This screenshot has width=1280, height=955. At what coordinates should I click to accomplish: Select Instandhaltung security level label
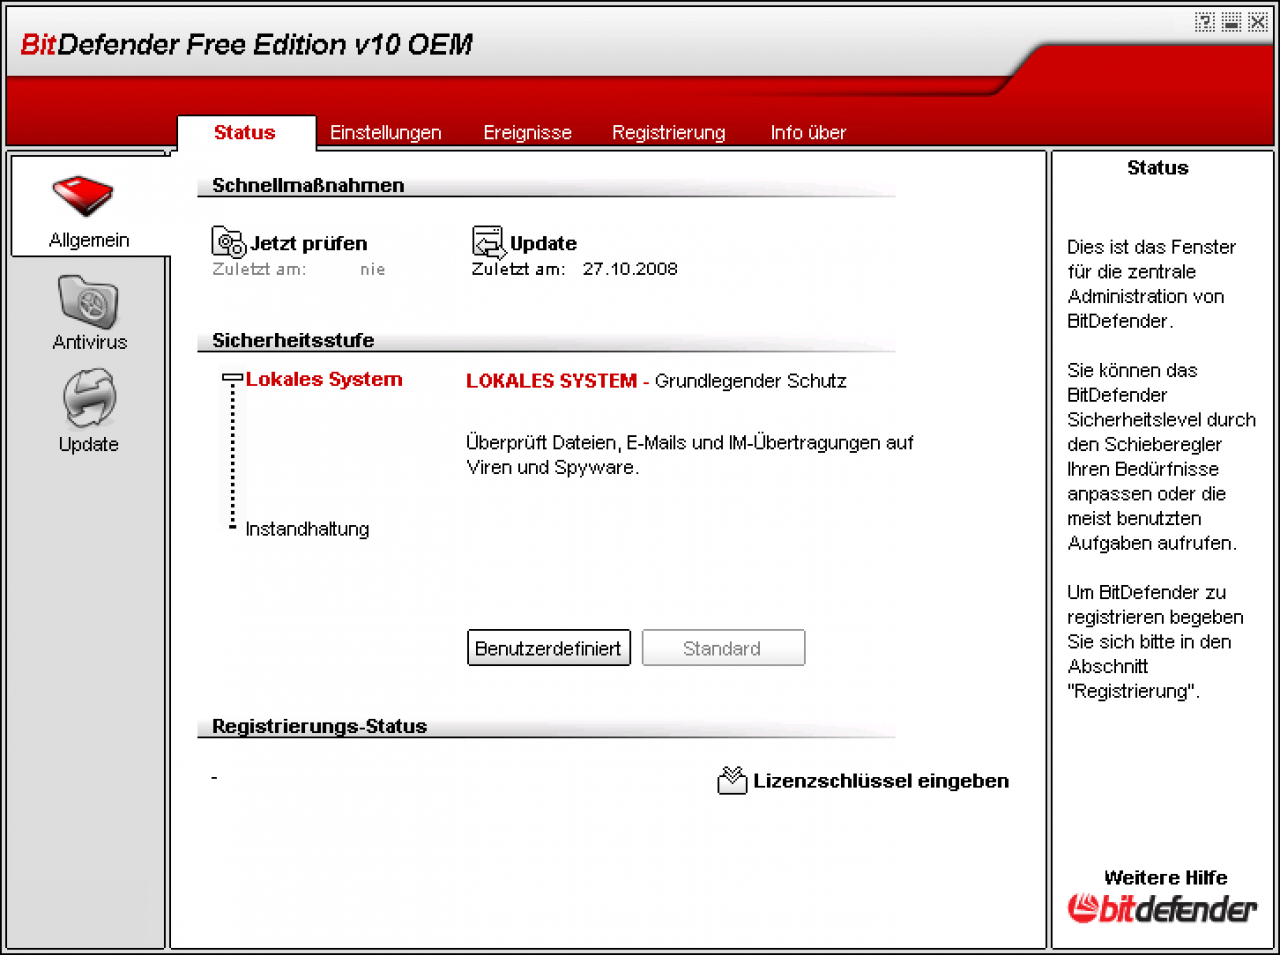click(x=307, y=529)
